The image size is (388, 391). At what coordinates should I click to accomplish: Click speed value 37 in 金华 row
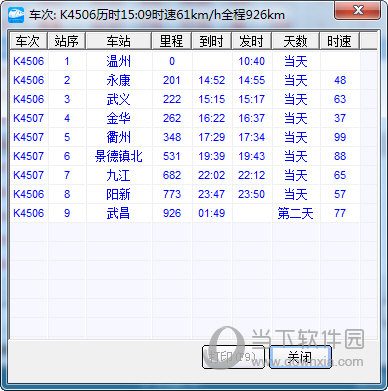340,118
